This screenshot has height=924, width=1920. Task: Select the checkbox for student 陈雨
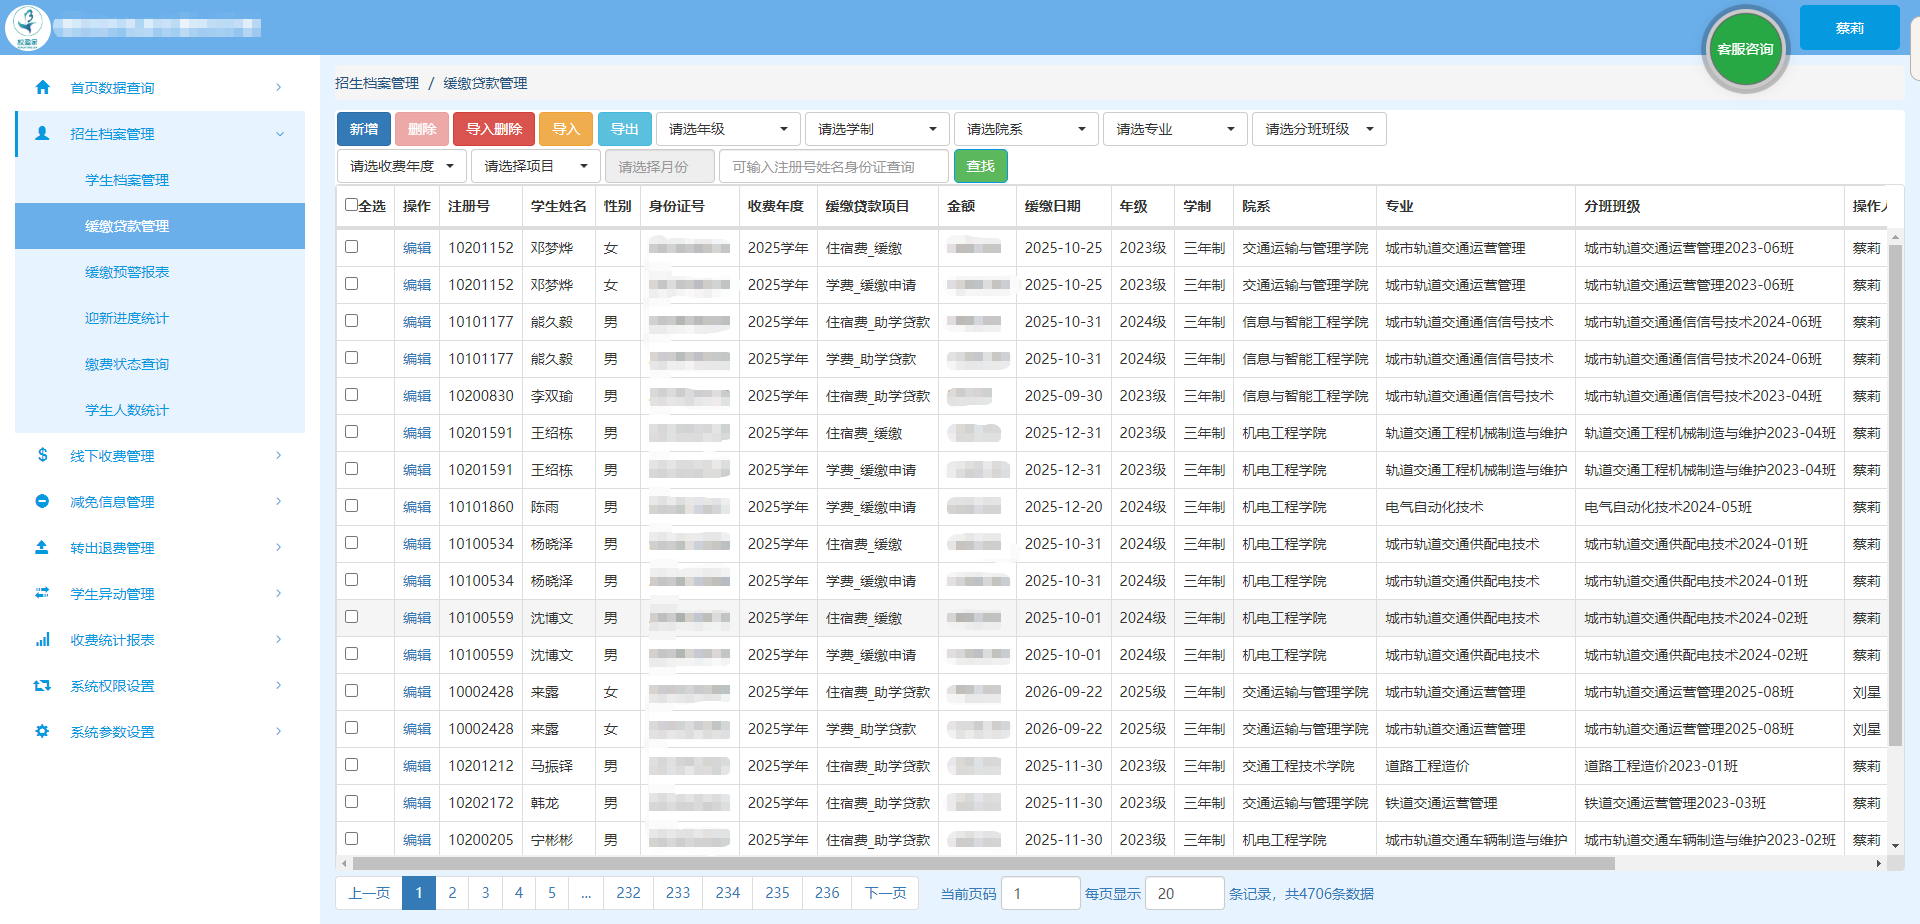[x=352, y=506]
